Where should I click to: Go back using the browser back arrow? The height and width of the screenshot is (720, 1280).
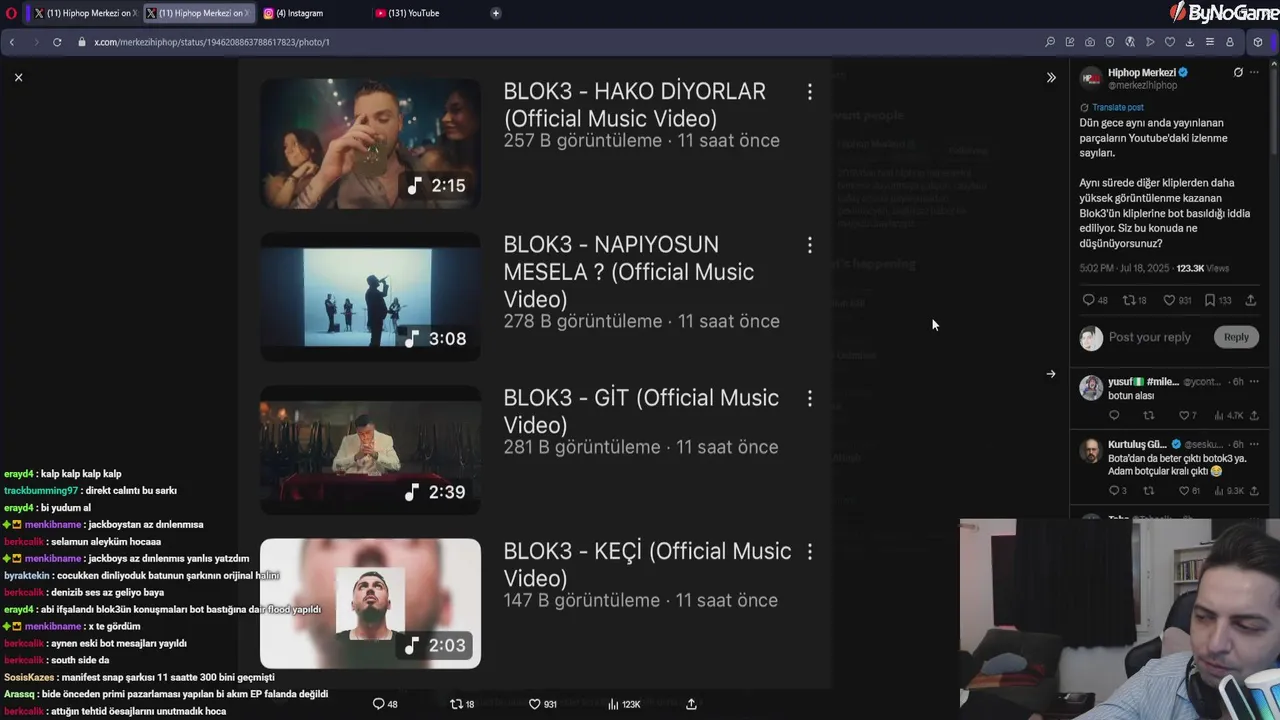pos(12,42)
